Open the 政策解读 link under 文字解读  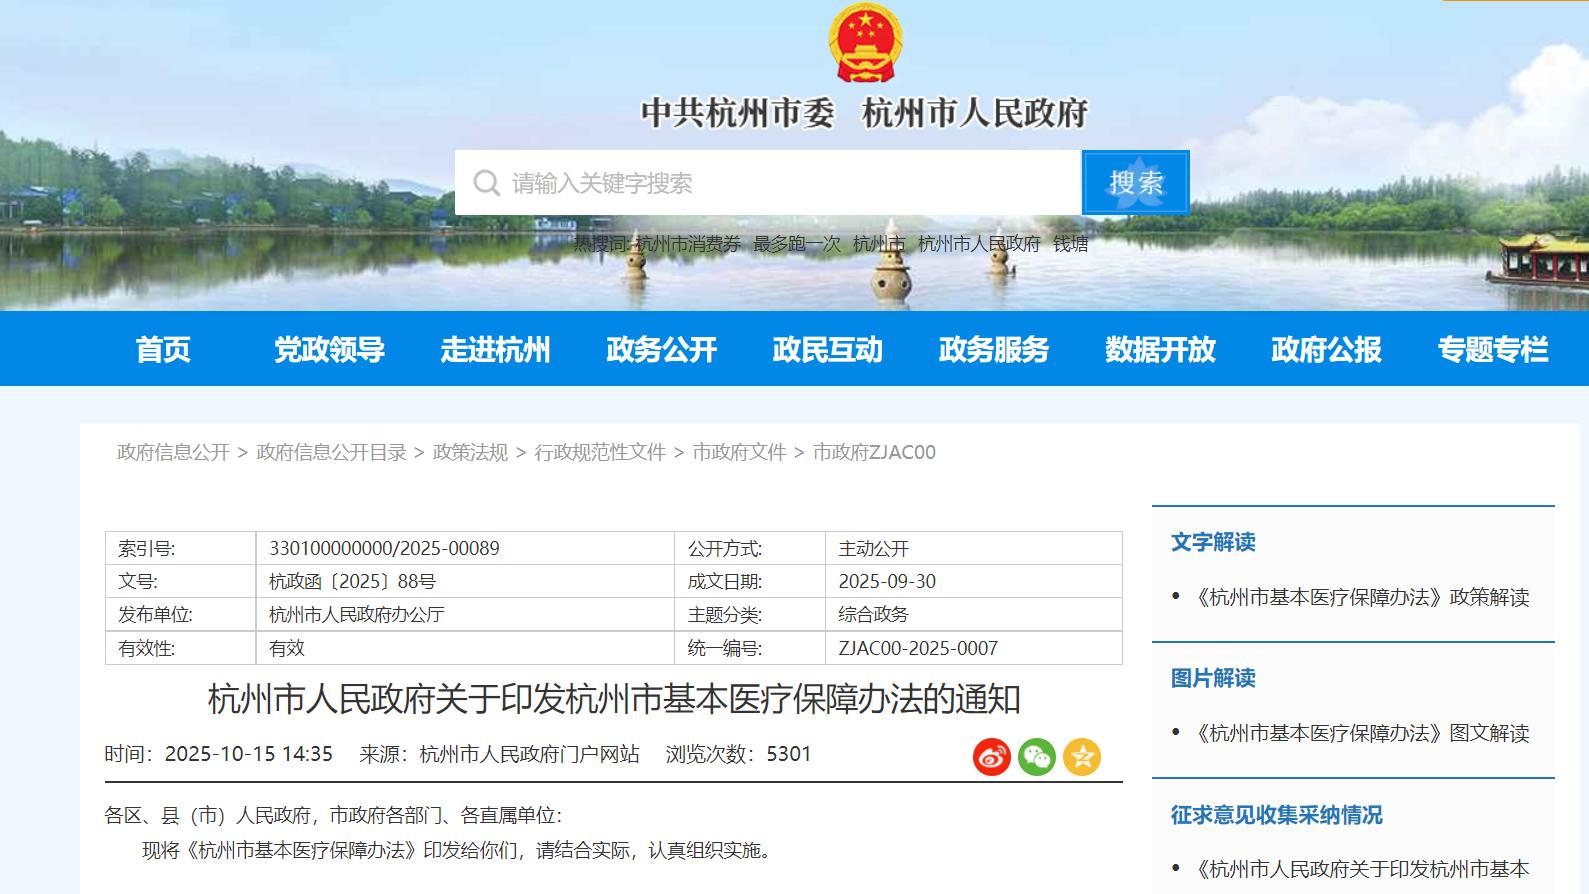point(1362,597)
